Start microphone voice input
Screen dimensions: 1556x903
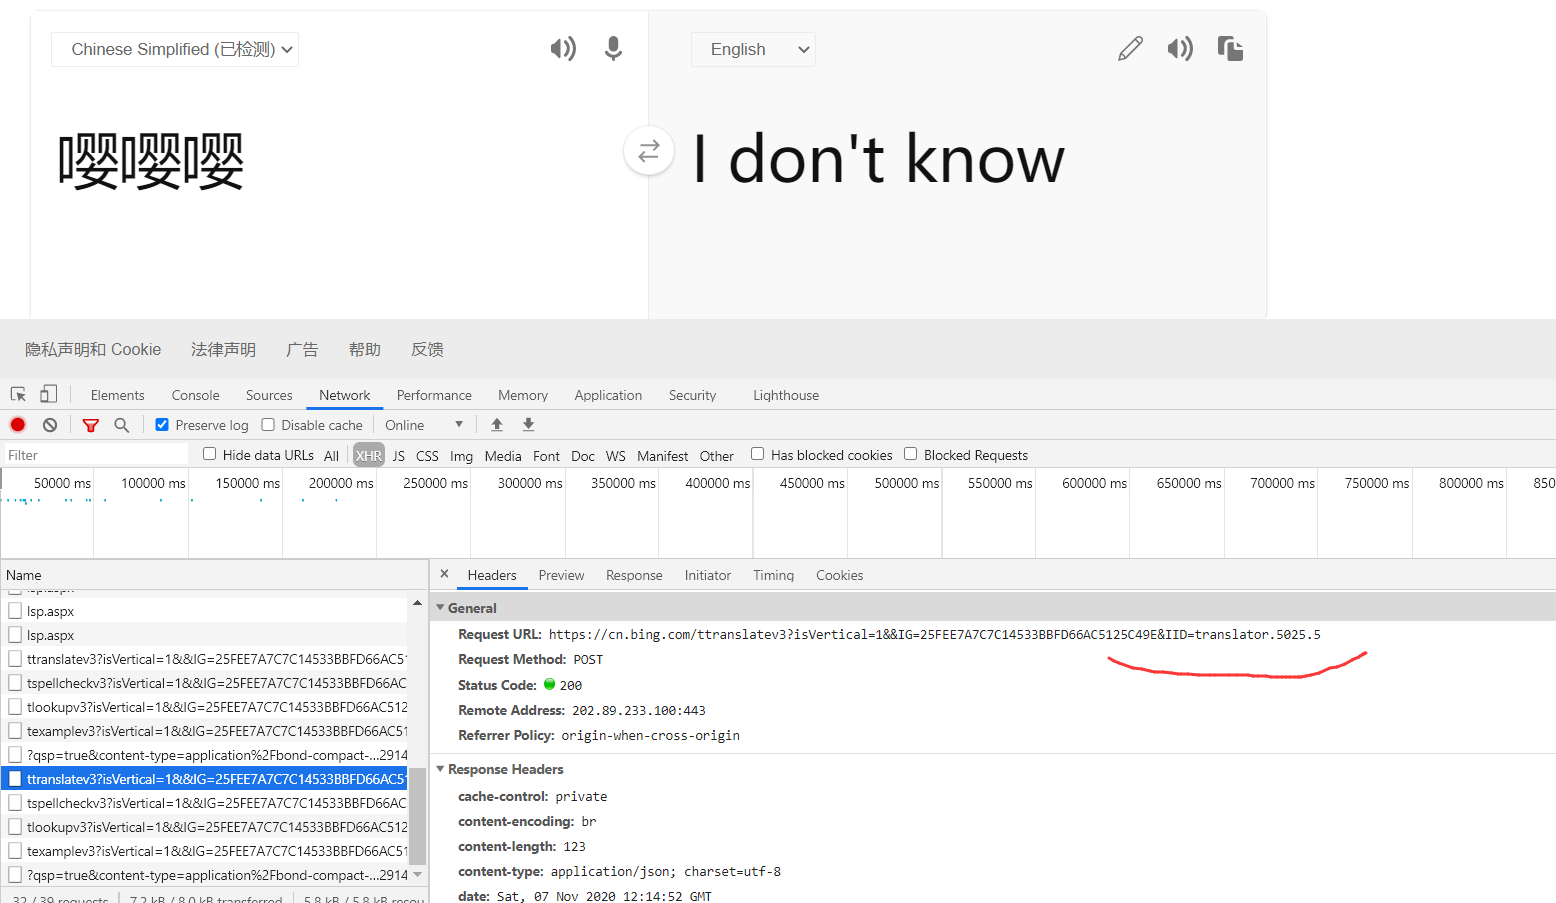coord(613,48)
